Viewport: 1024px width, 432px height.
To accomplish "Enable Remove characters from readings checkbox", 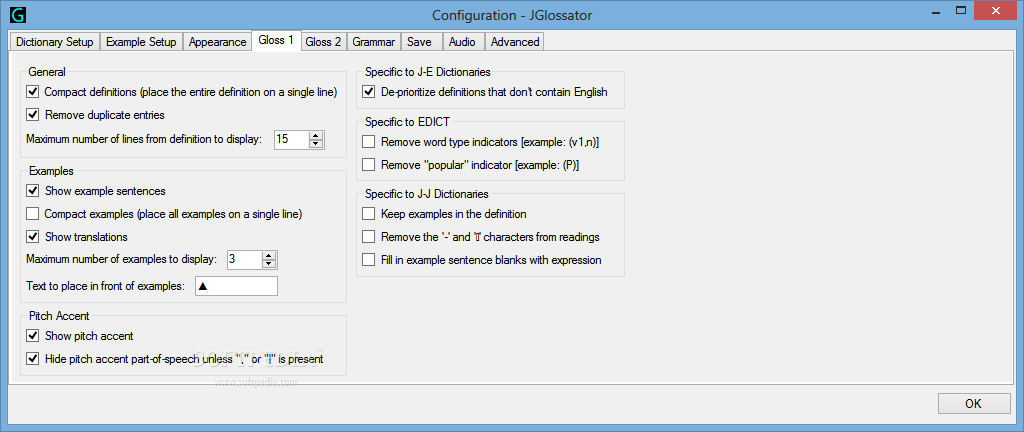I will [369, 237].
